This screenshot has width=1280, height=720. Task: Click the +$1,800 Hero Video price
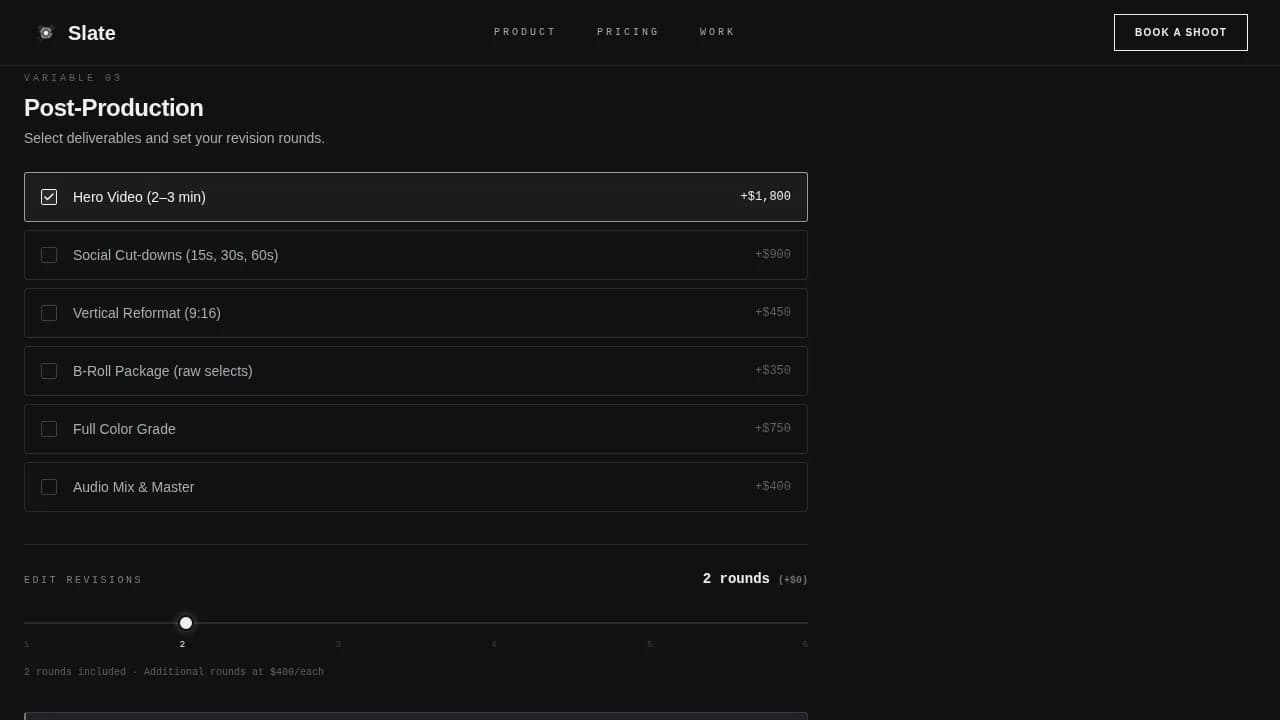click(x=765, y=196)
